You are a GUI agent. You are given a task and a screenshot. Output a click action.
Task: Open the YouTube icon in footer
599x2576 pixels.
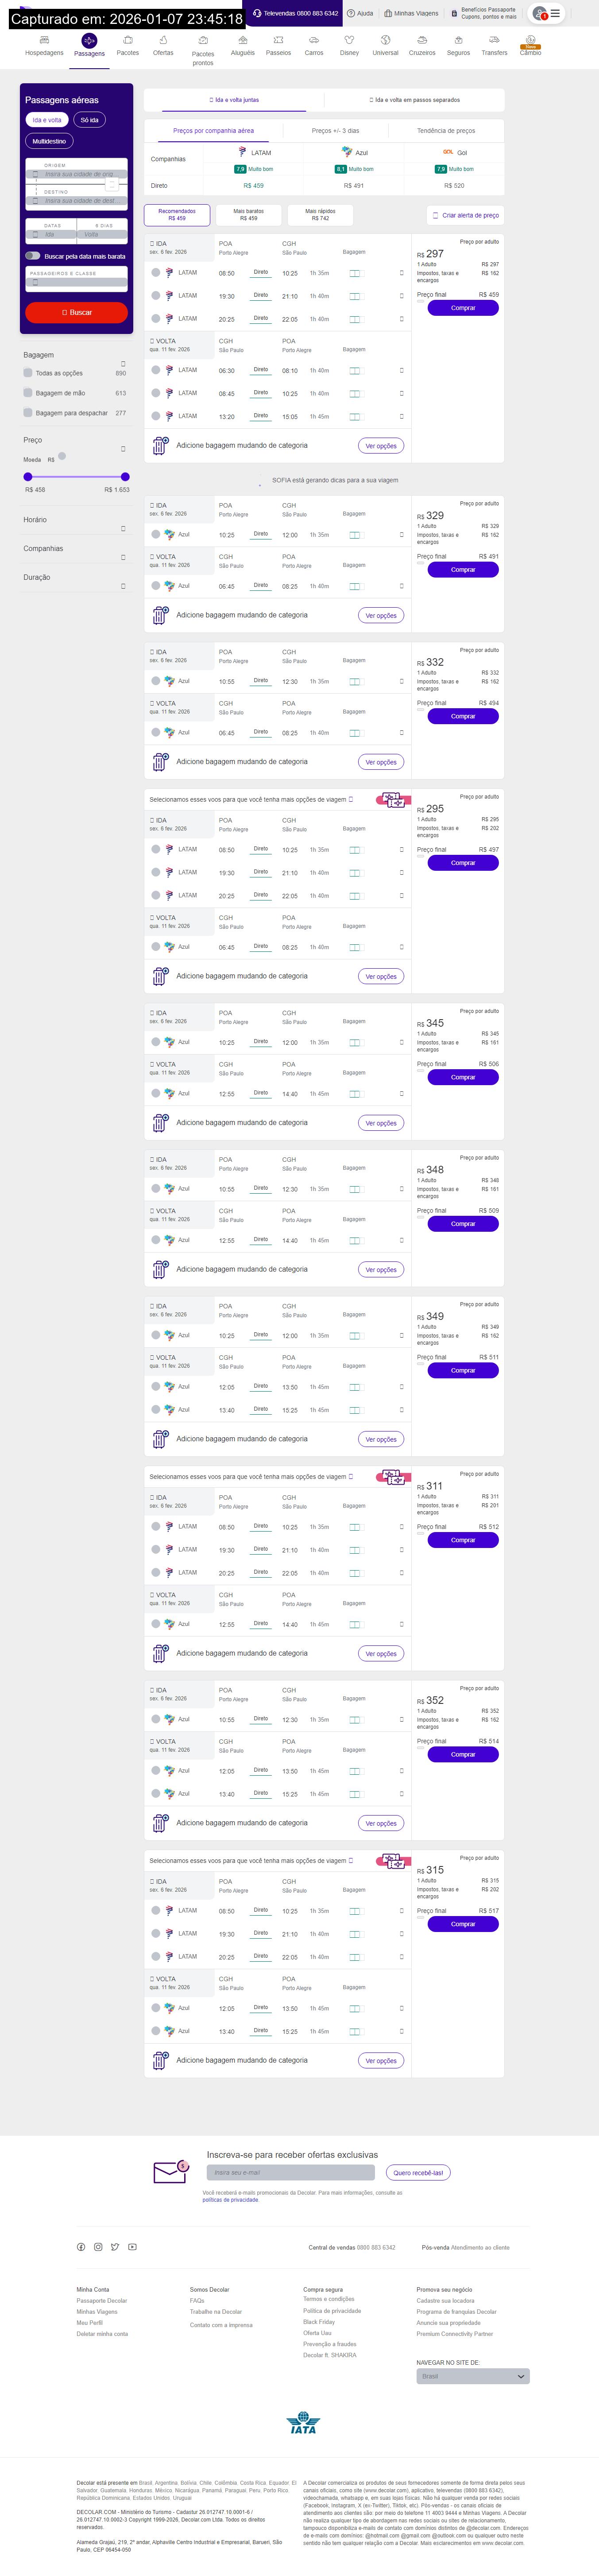[x=132, y=2247]
